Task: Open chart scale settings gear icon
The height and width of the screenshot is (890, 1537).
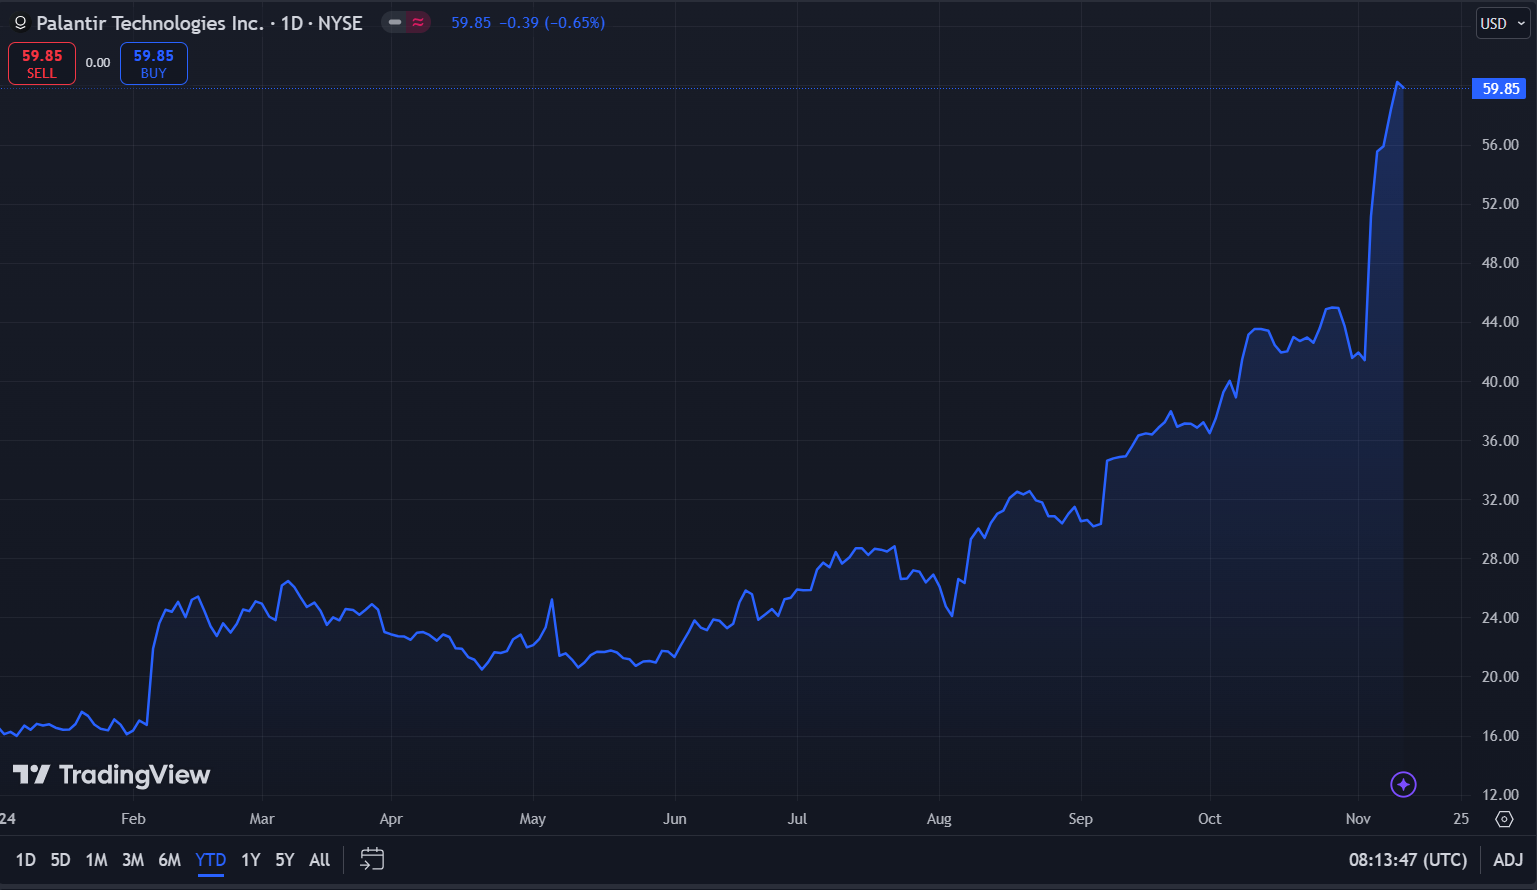Action: pos(1504,819)
